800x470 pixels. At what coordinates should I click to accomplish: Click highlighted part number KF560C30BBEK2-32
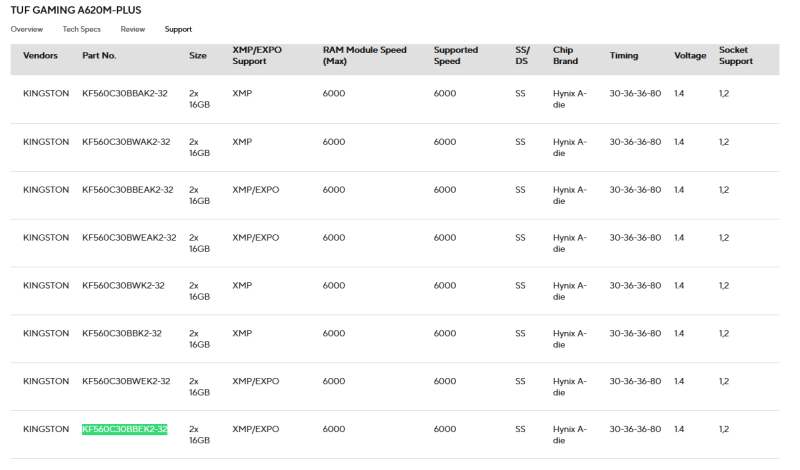124,429
